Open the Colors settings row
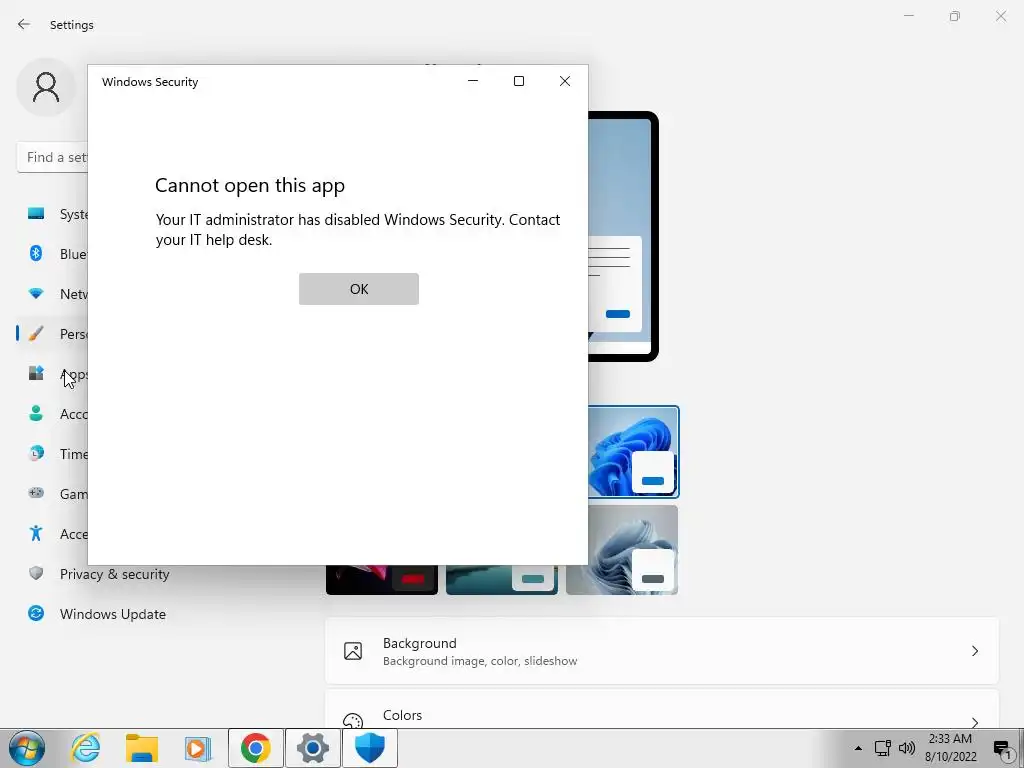The width and height of the screenshot is (1024, 768). point(662,709)
